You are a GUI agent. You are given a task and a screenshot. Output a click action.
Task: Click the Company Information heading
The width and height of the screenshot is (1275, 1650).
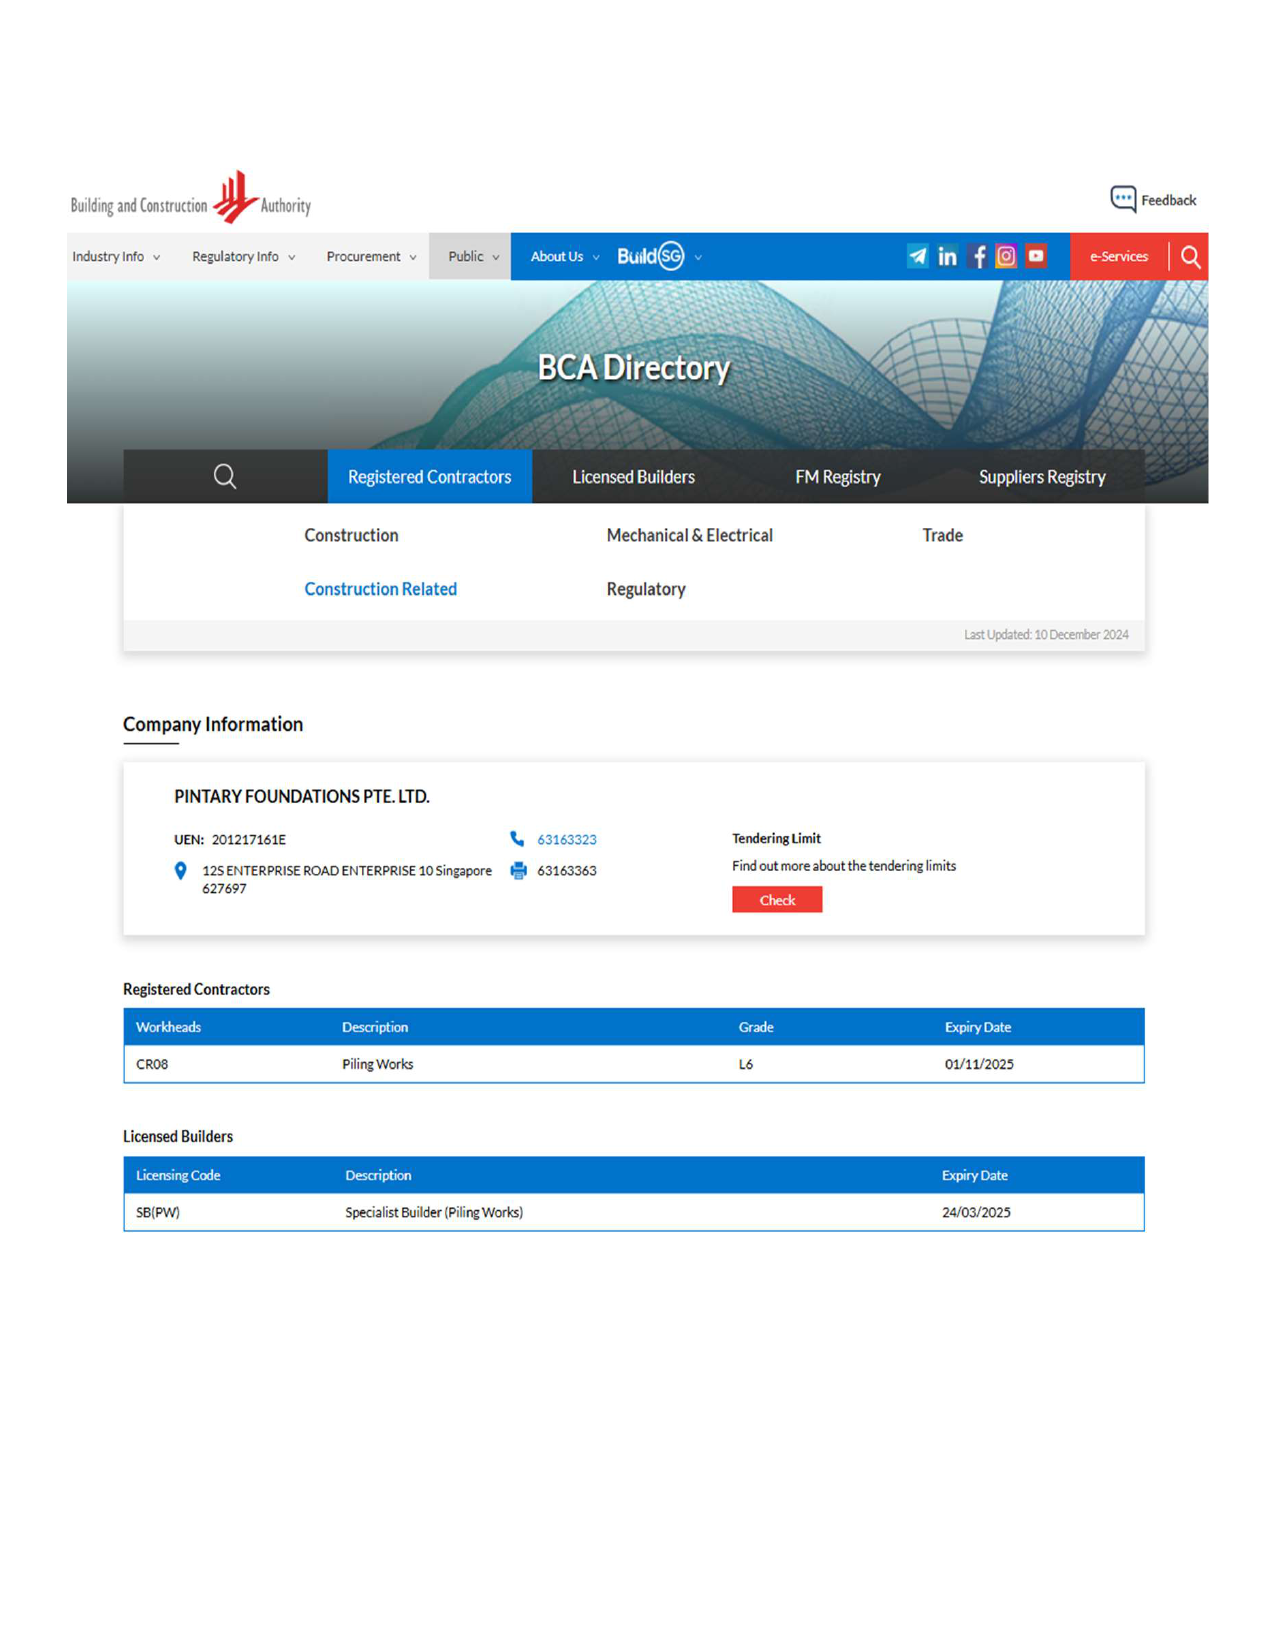(213, 724)
